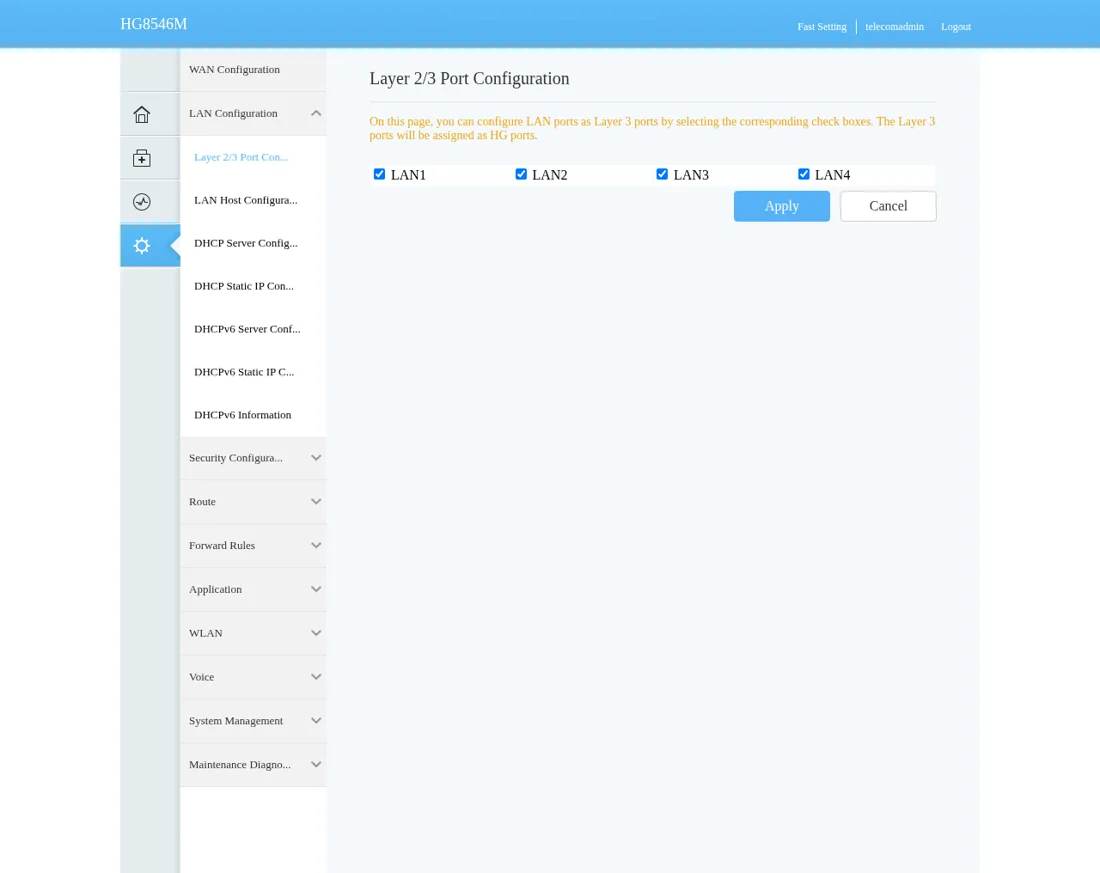Open LAN Host Configuration submenu
1100x873 pixels.
(253, 200)
